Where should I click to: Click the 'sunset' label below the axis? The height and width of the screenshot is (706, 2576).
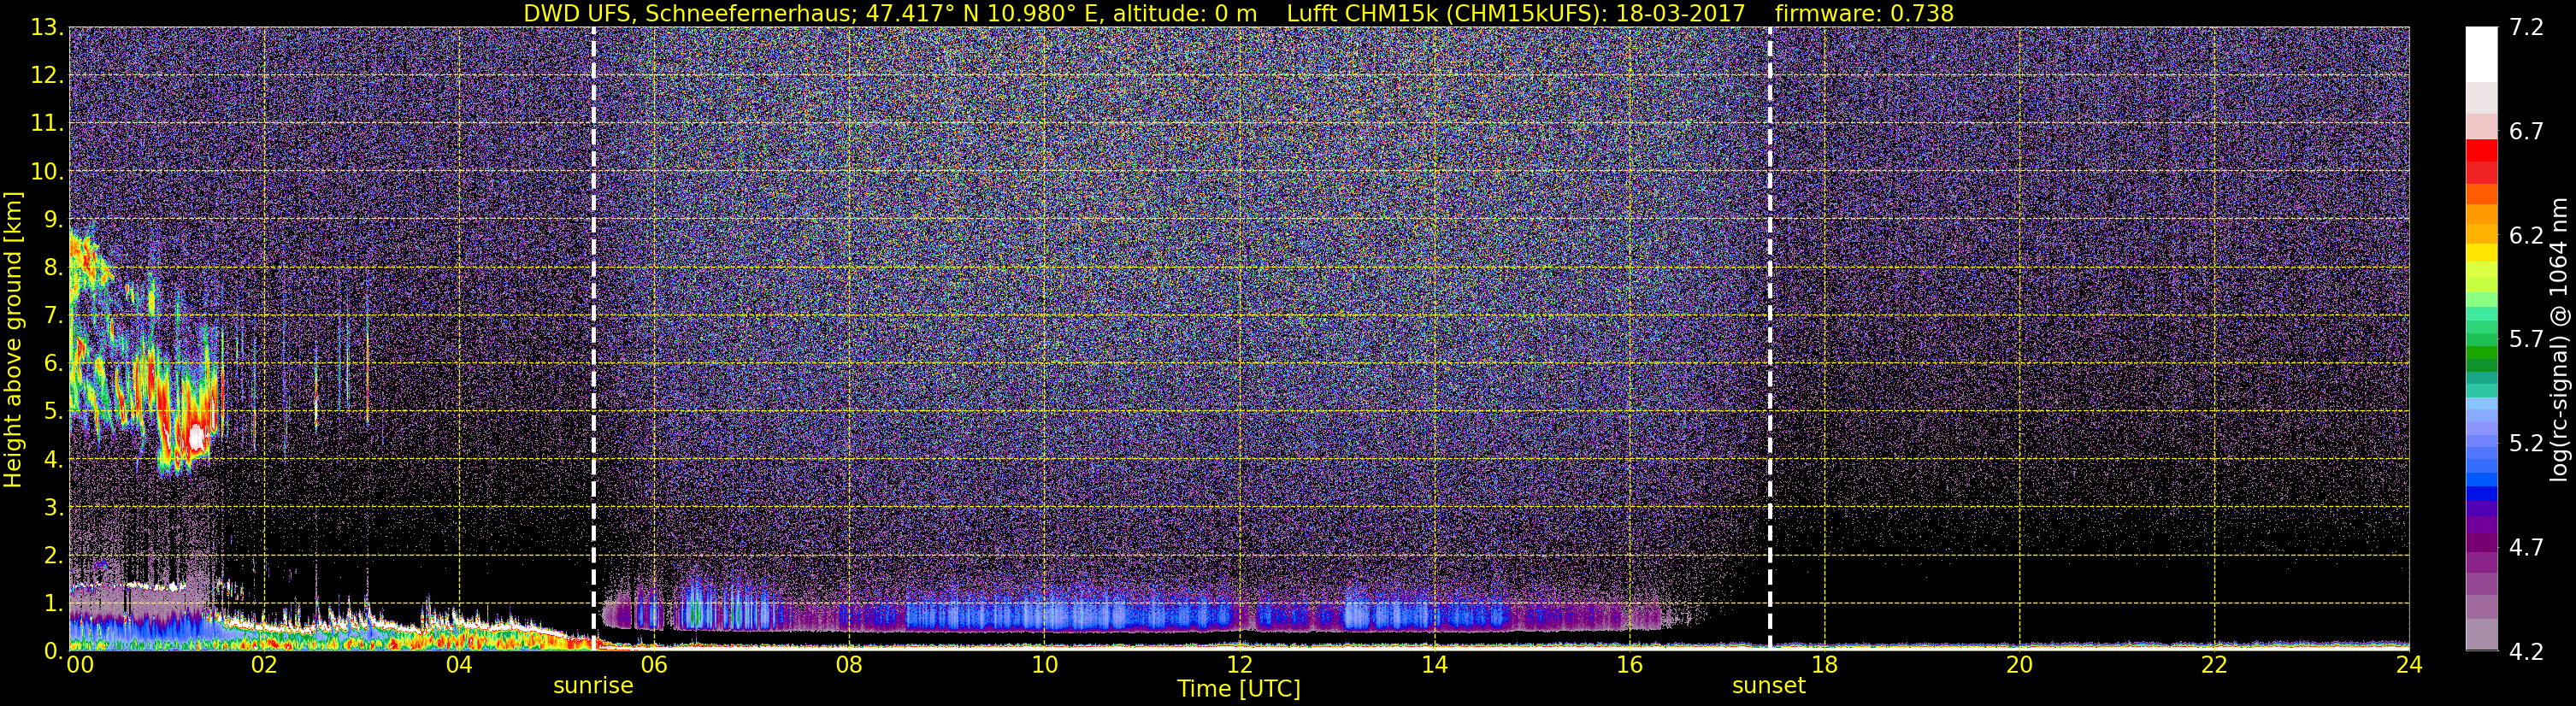pyautogui.click(x=1769, y=686)
